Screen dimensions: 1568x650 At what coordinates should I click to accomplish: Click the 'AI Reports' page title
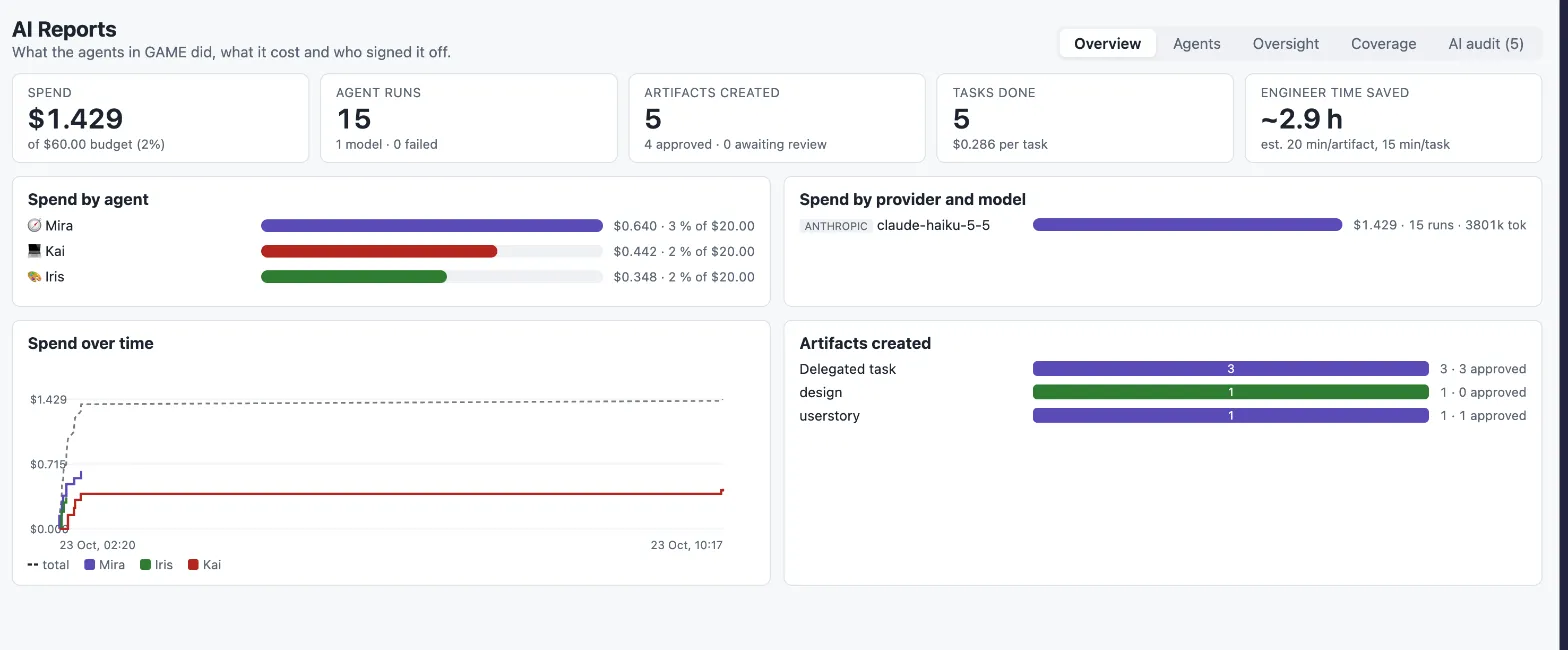(x=64, y=30)
